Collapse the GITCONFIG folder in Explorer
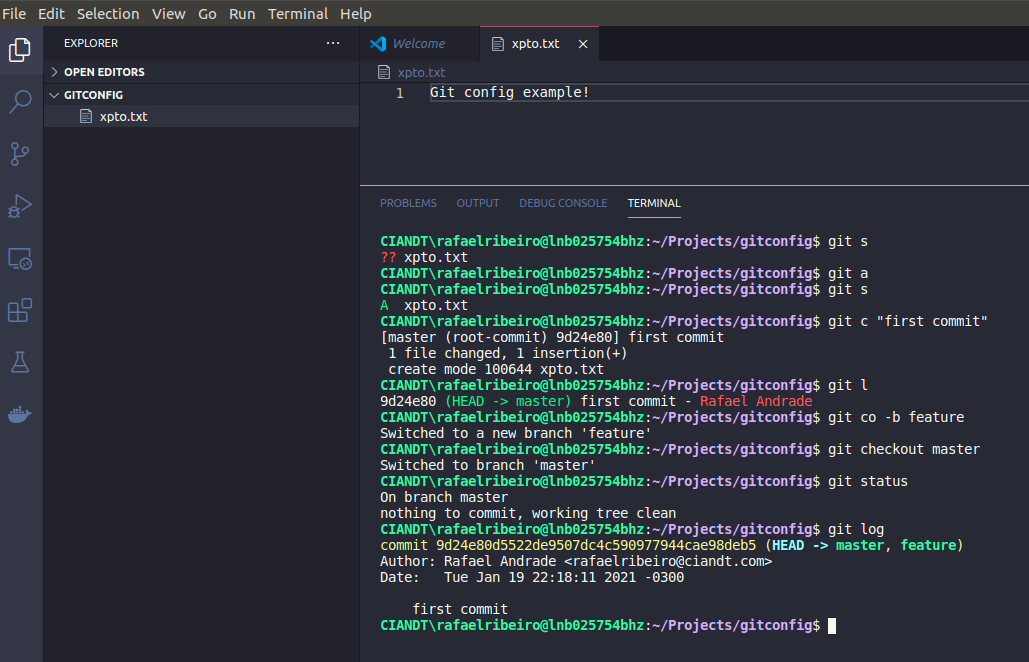 coord(54,94)
